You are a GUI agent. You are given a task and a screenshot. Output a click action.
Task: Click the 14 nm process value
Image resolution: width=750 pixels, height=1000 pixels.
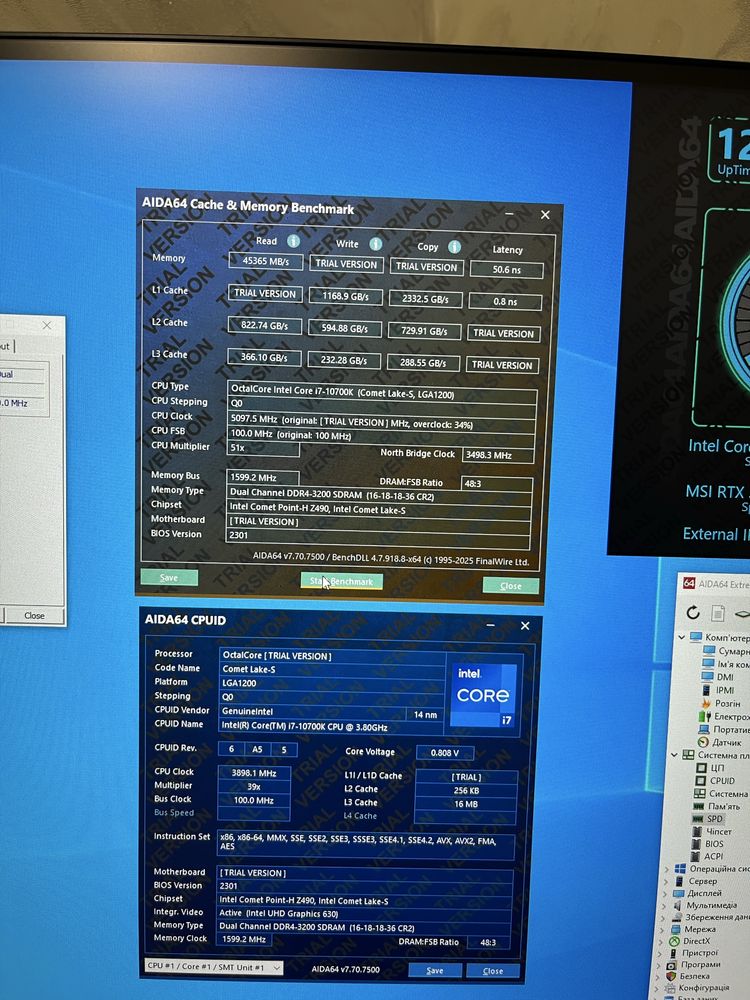pyautogui.click(x=425, y=714)
